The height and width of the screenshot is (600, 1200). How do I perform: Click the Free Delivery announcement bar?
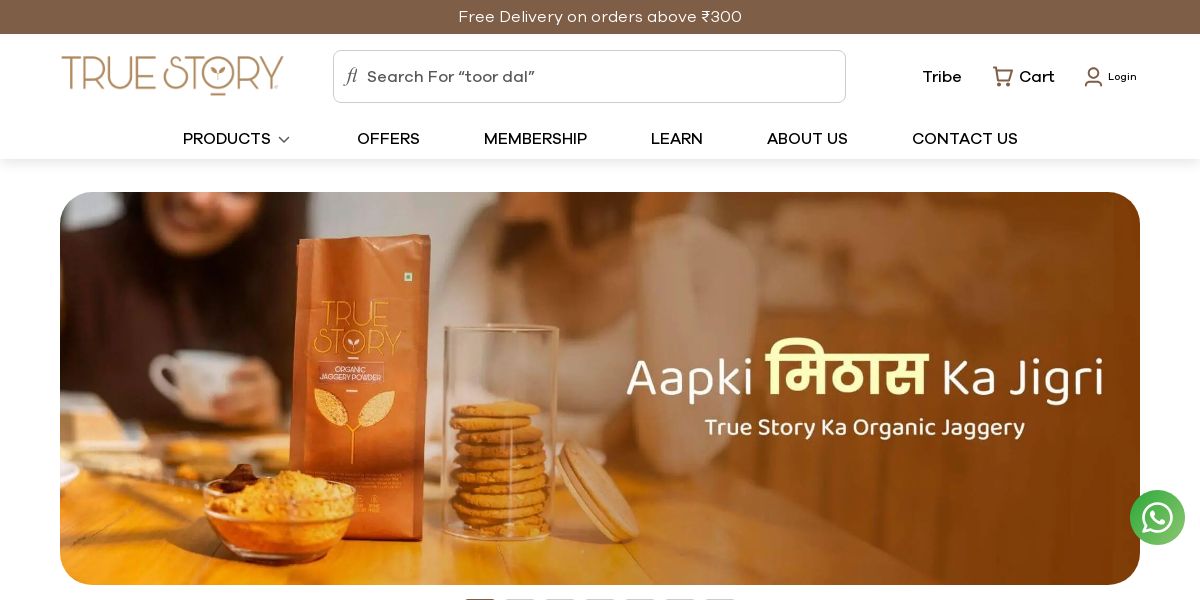pos(600,17)
